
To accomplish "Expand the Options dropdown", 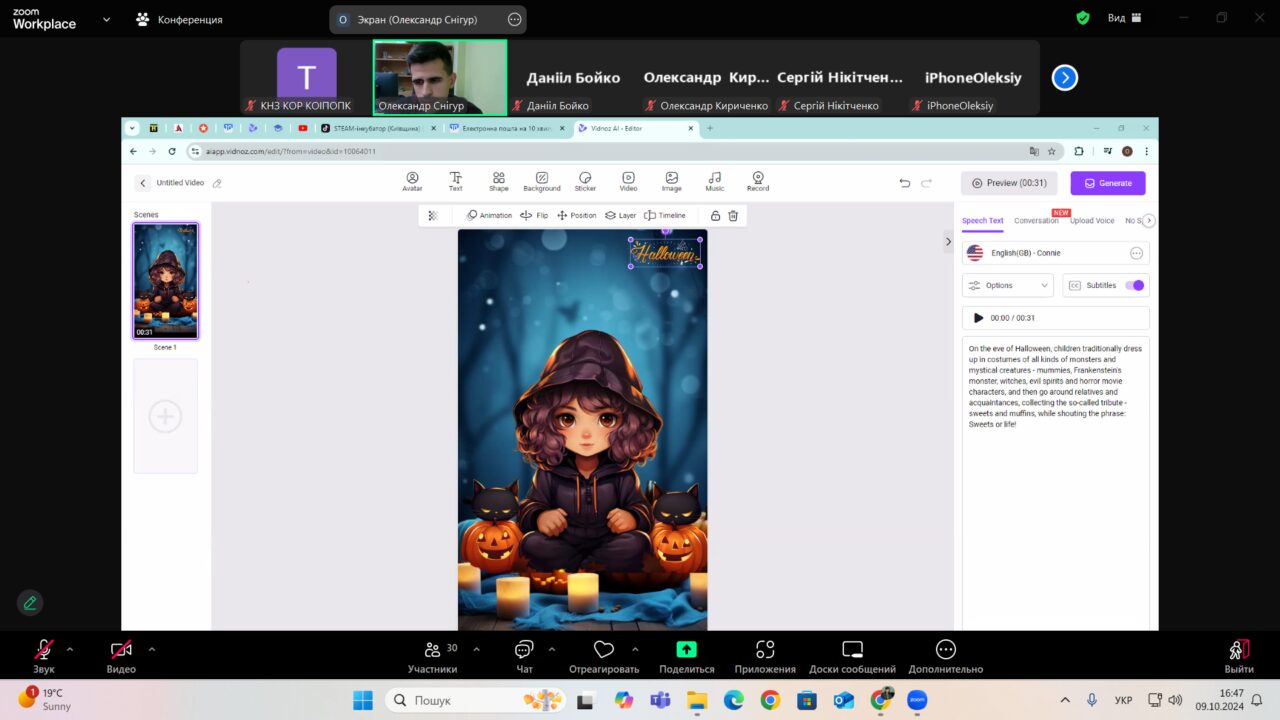I will [x=1008, y=285].
